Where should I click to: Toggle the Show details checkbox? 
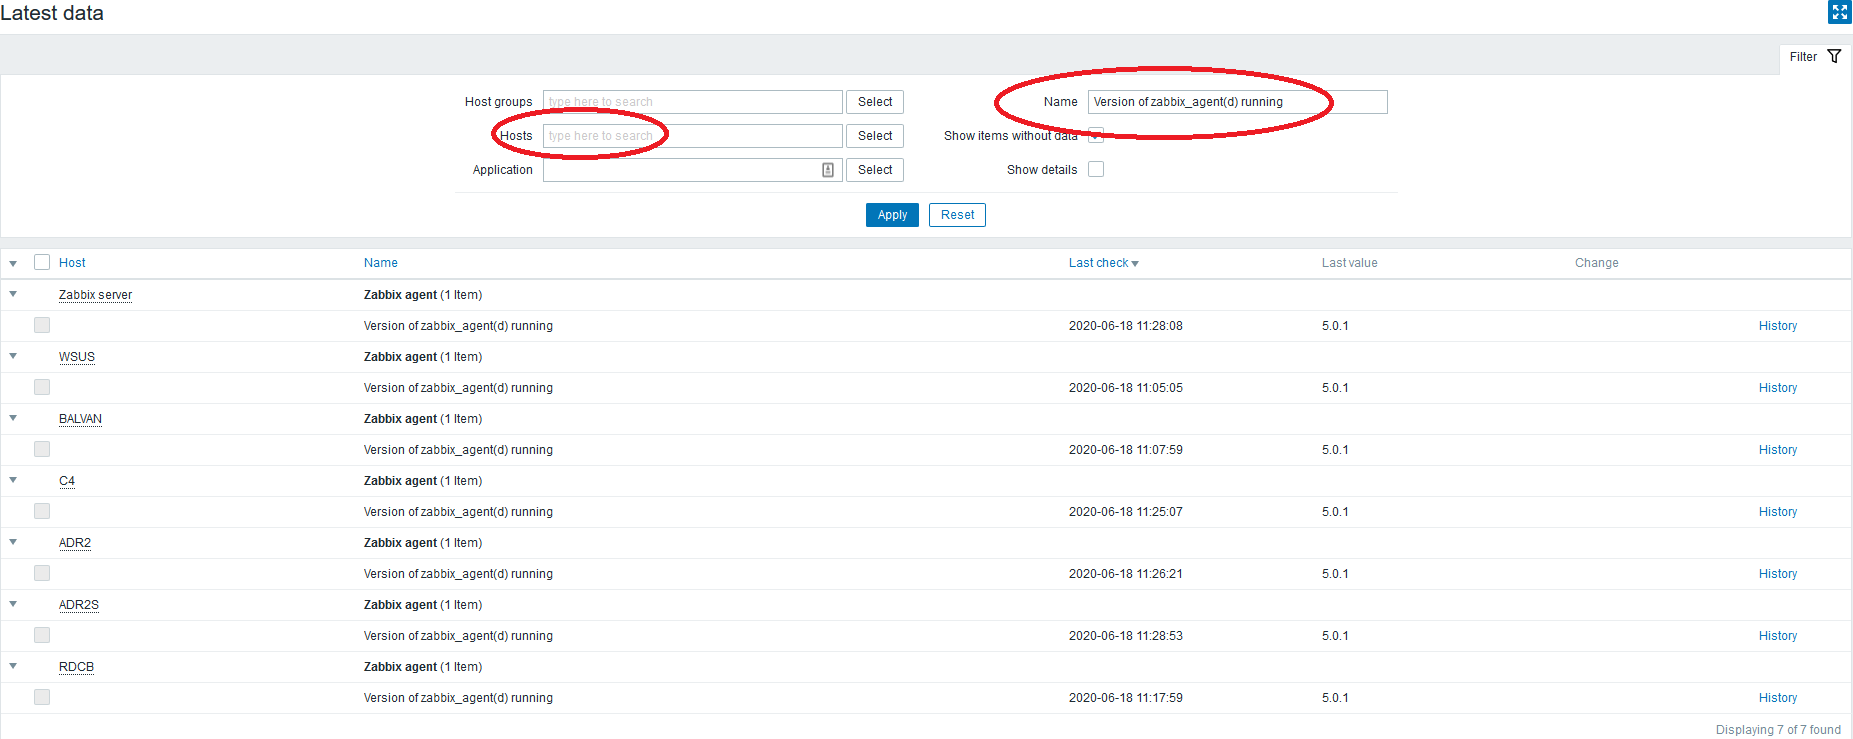[1096, 170]
